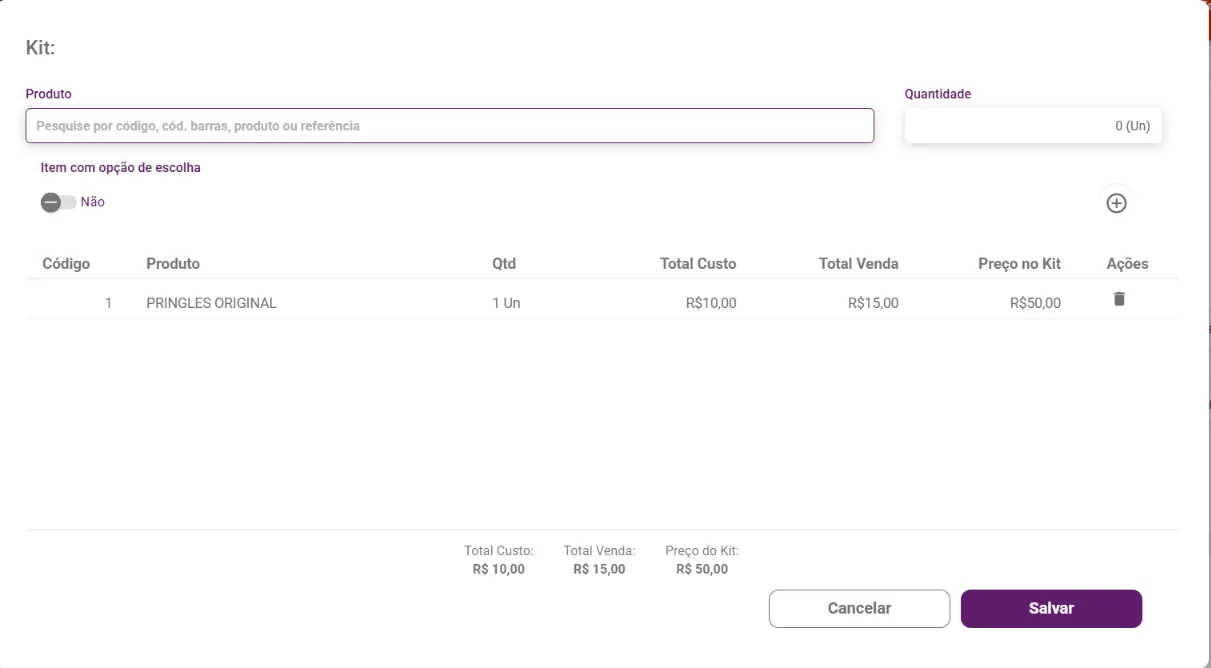Click the 'Total Custo:' footer label
This screenshot has height=668, width=1211.
tap(498, 551)
